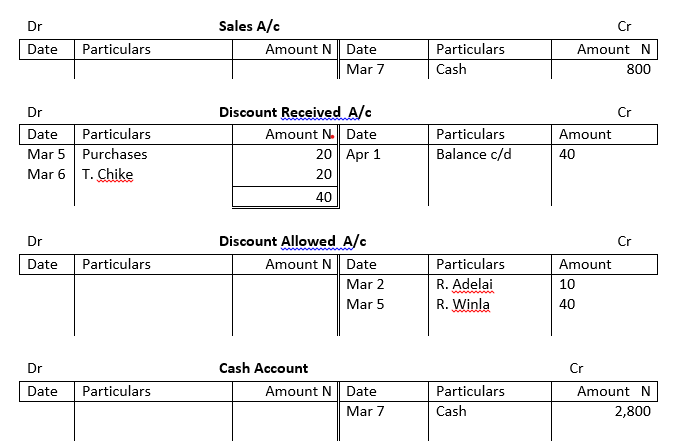Select the amount 10 beside R. Adelai
Image resolution: width=686 pixels, height=448 pixels.
(567, 284)
